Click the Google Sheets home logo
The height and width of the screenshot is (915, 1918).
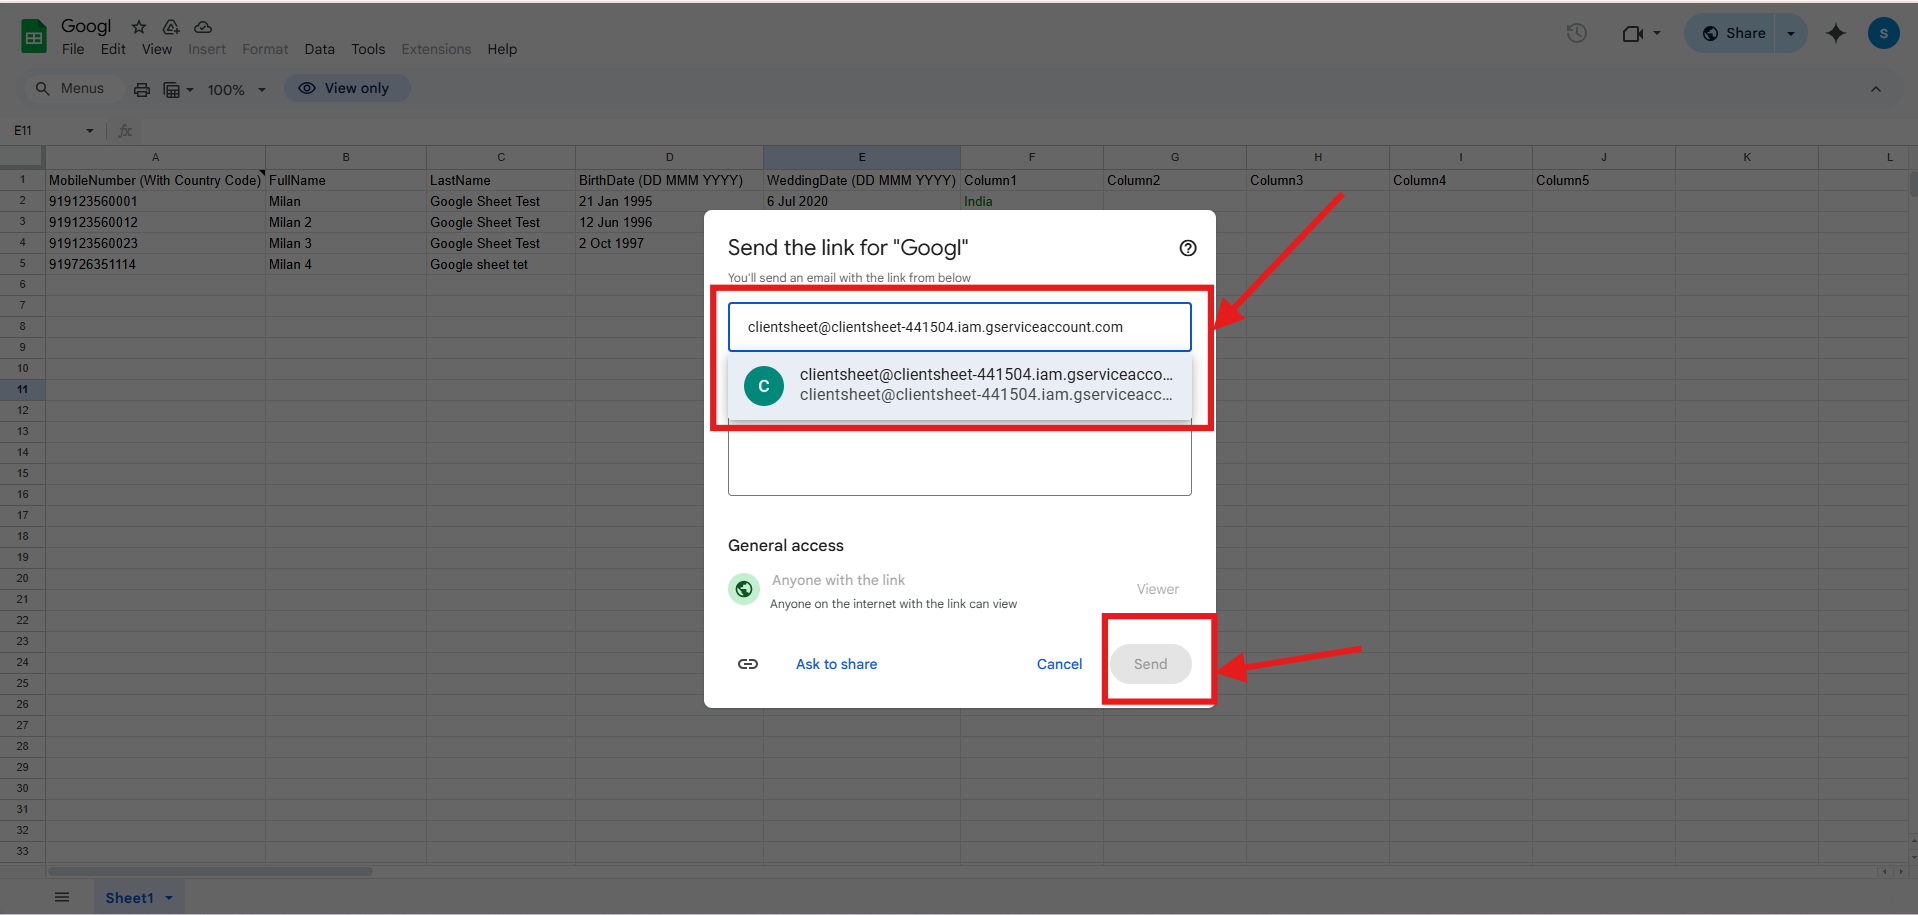coord(34,37)
